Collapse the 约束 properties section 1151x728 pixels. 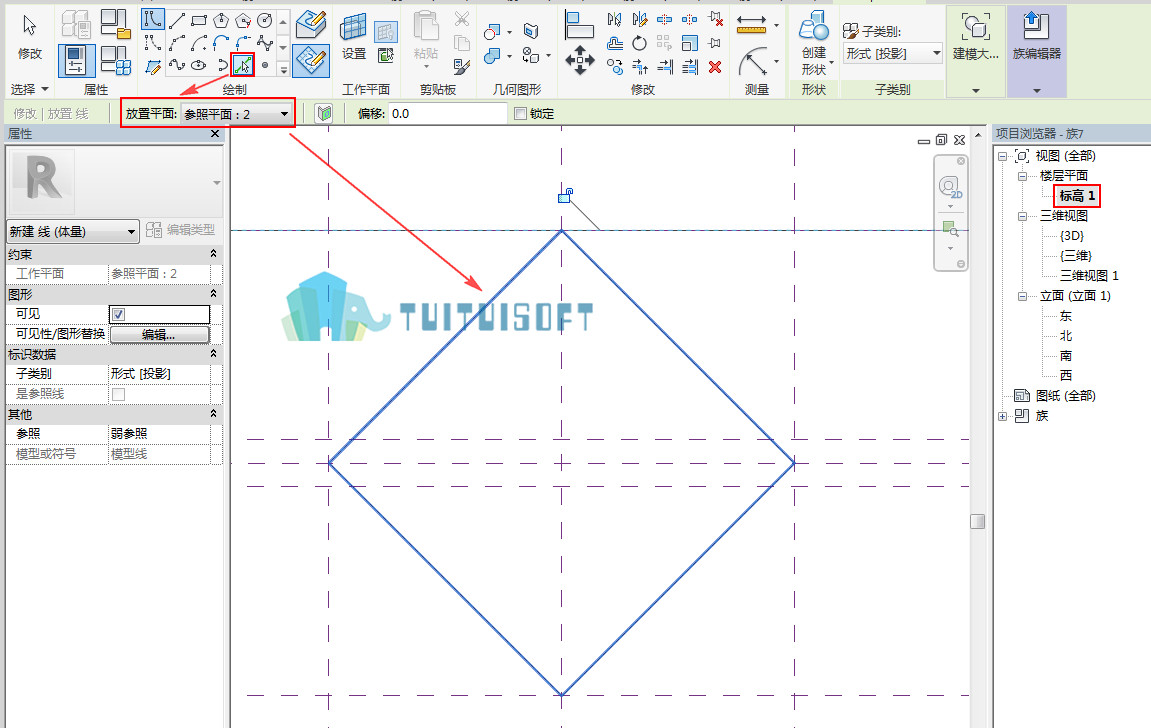point(213,254)
